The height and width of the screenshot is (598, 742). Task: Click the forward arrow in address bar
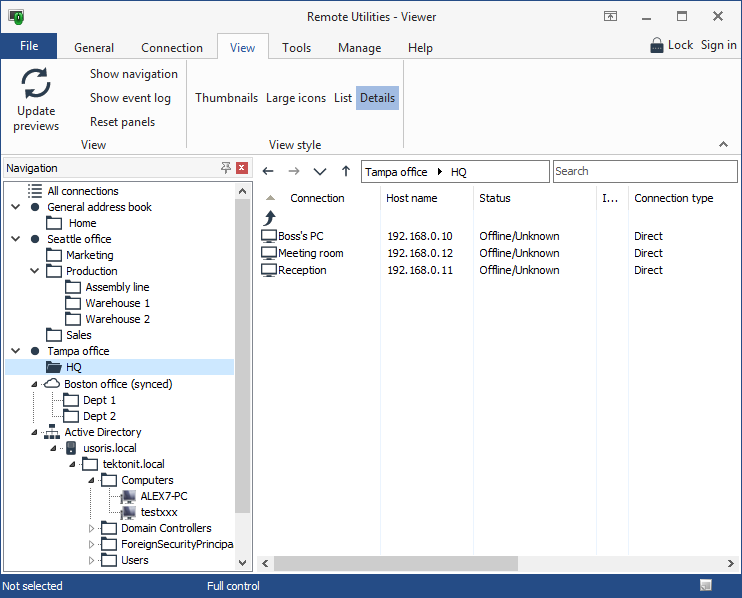click(x=294, y=171)
